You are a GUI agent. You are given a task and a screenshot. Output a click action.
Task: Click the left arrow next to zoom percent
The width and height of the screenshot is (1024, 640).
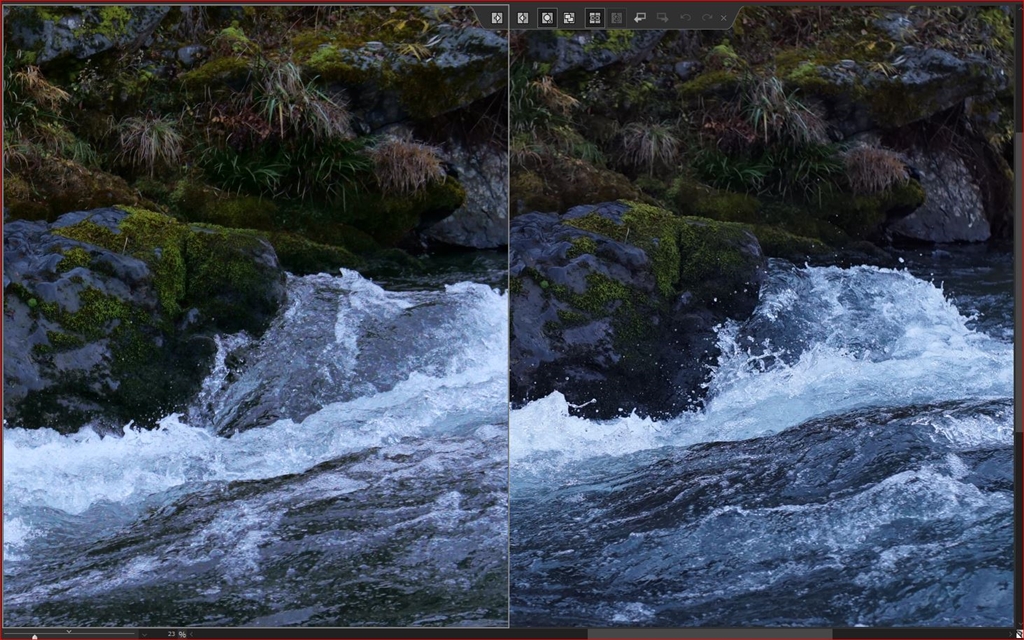(x=191, y=634)
